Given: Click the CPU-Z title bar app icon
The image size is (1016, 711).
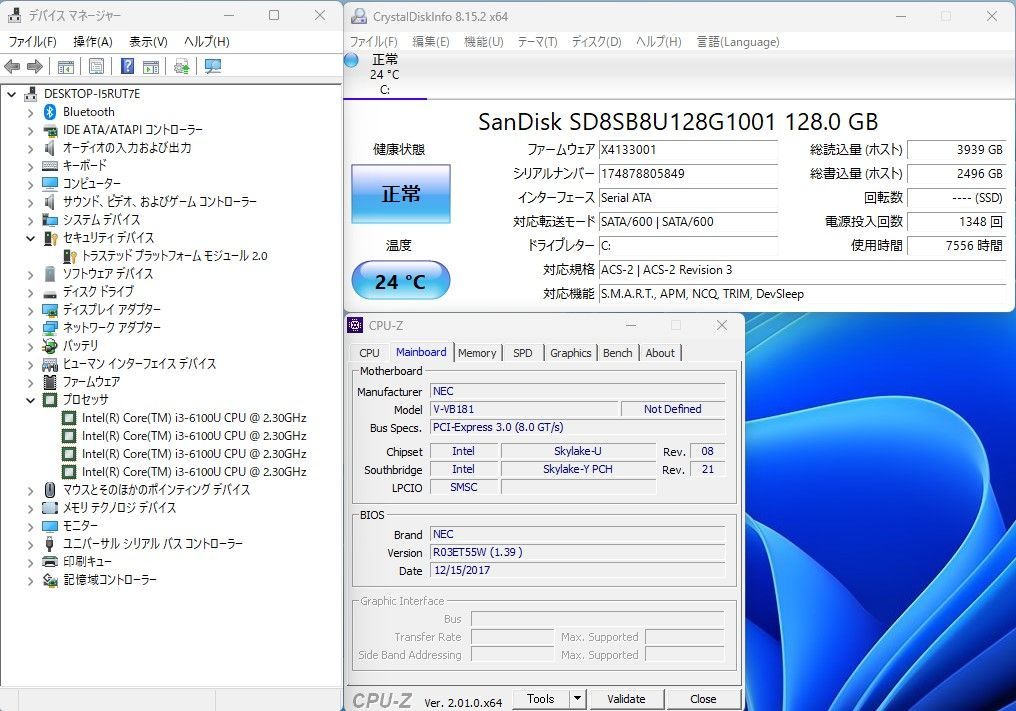Looking at the screenshot, I should (x=355, y=325).
